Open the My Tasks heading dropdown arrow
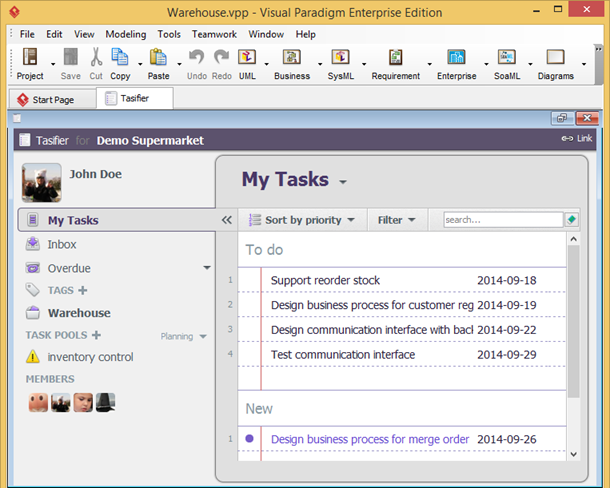Screen dimensions: 610x488 click(343, 182)
